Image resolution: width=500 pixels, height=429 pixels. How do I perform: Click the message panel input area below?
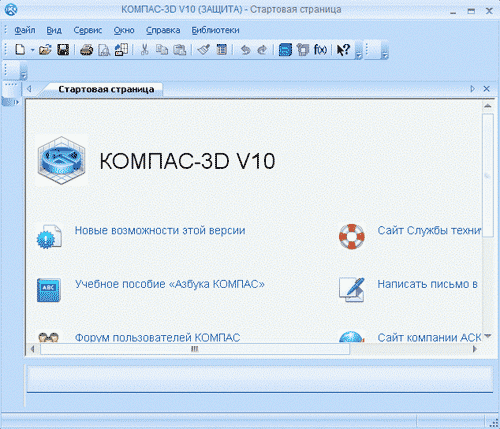(259, 379)
